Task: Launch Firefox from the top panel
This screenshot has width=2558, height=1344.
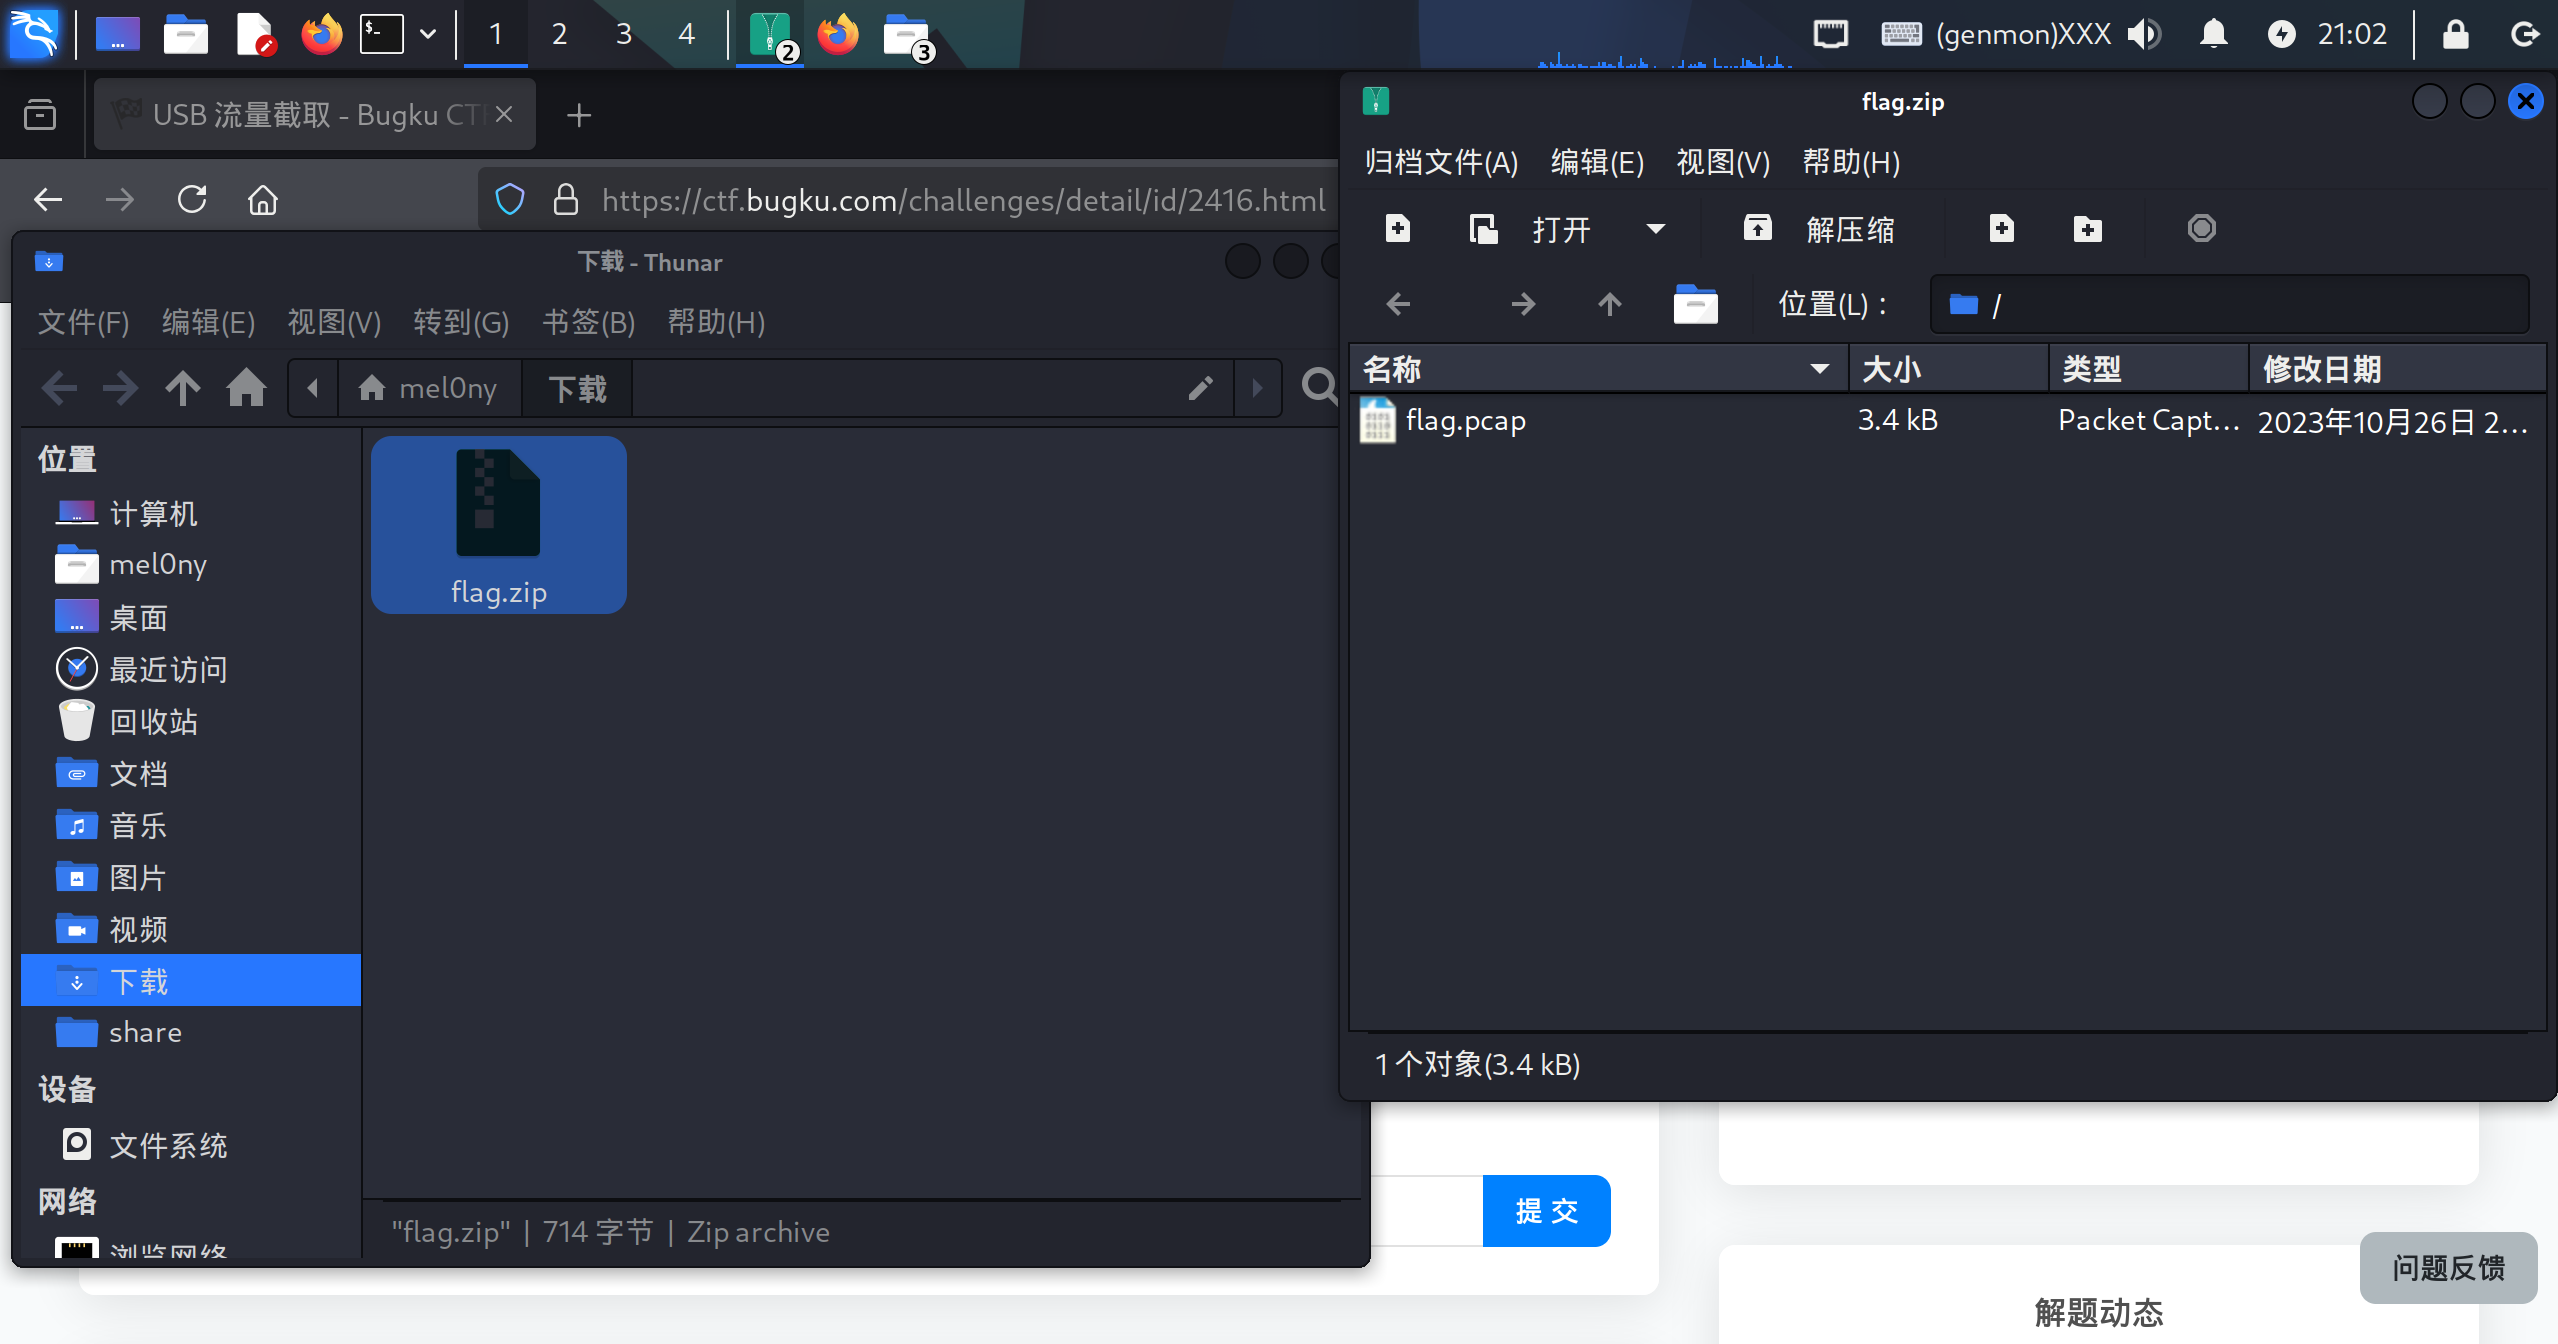Action: point(321,34)
